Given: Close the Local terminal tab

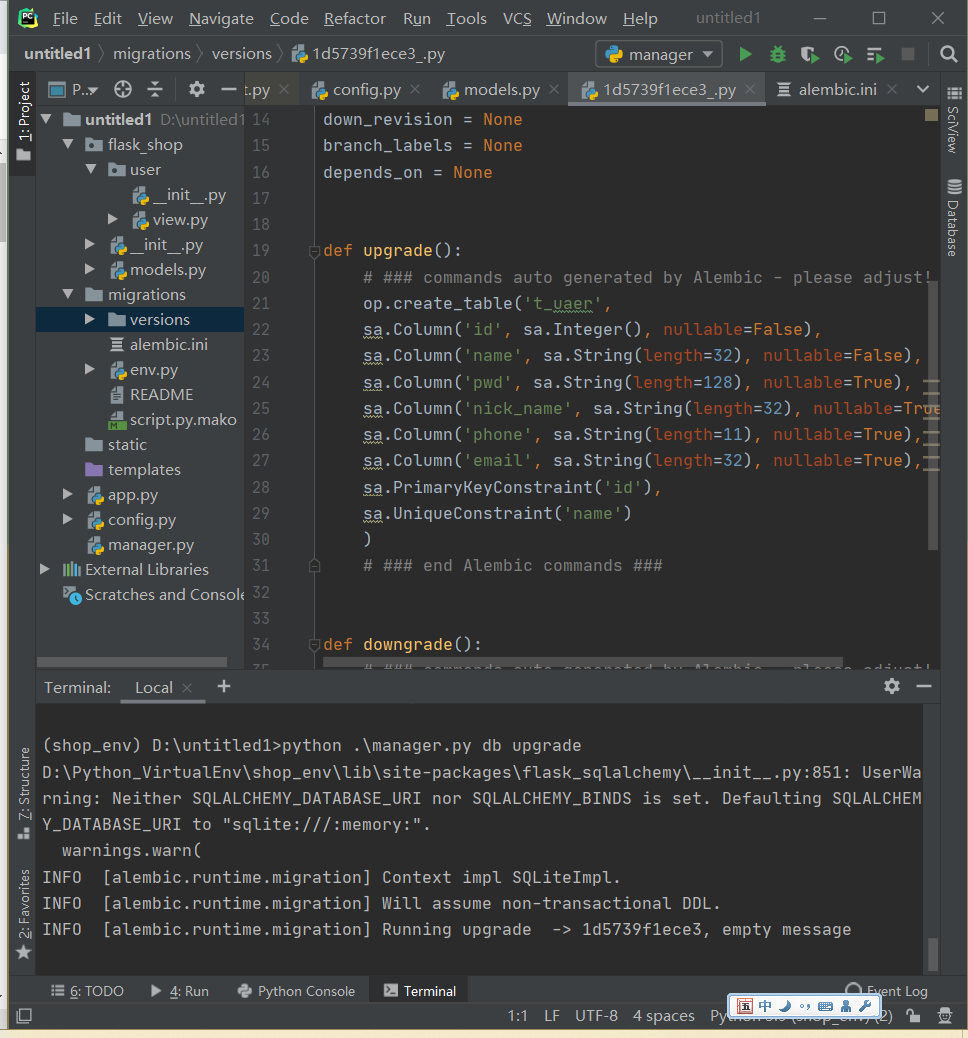Looking at the screenshot, I should 187,687.
